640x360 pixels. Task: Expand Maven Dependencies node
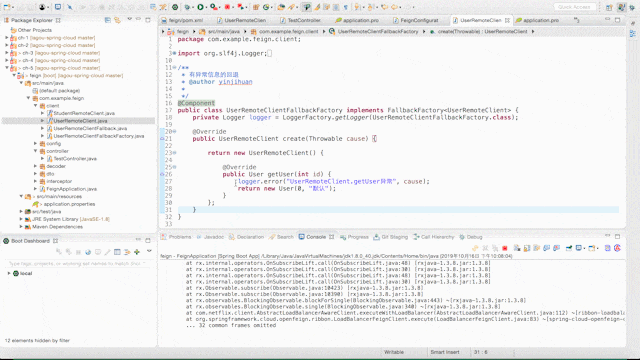(21, 227)
